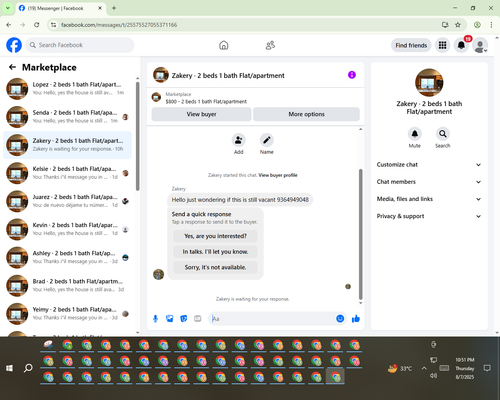Open the Kelsie conversation
The height and width of the screenshot is (400, 500).
[68, 173]
